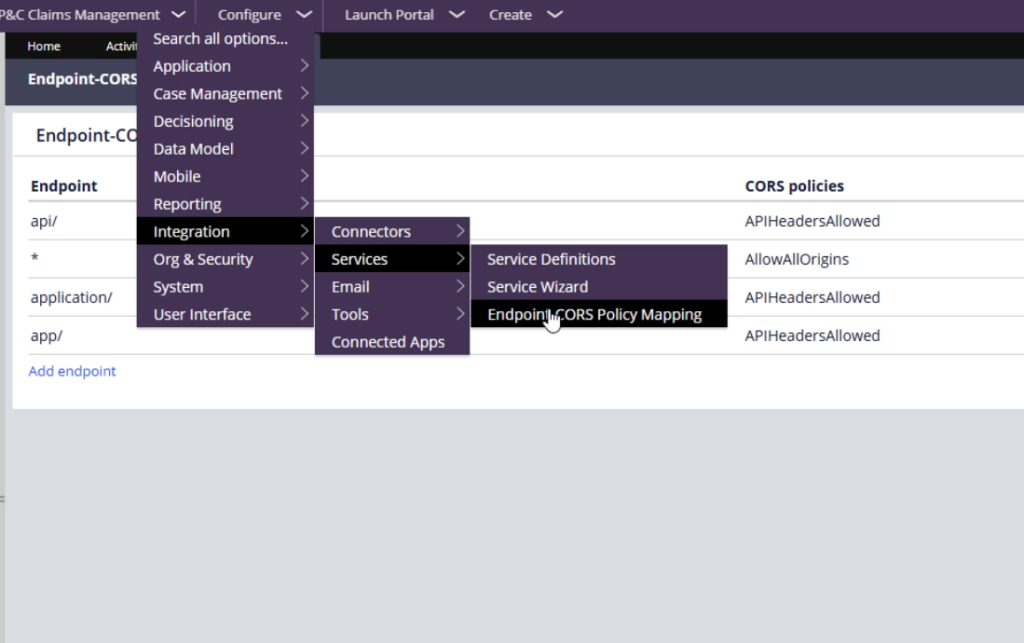1024x643 pixels.
Task: Click the AllowAllOrigins policy value
Action: (797, 259)
